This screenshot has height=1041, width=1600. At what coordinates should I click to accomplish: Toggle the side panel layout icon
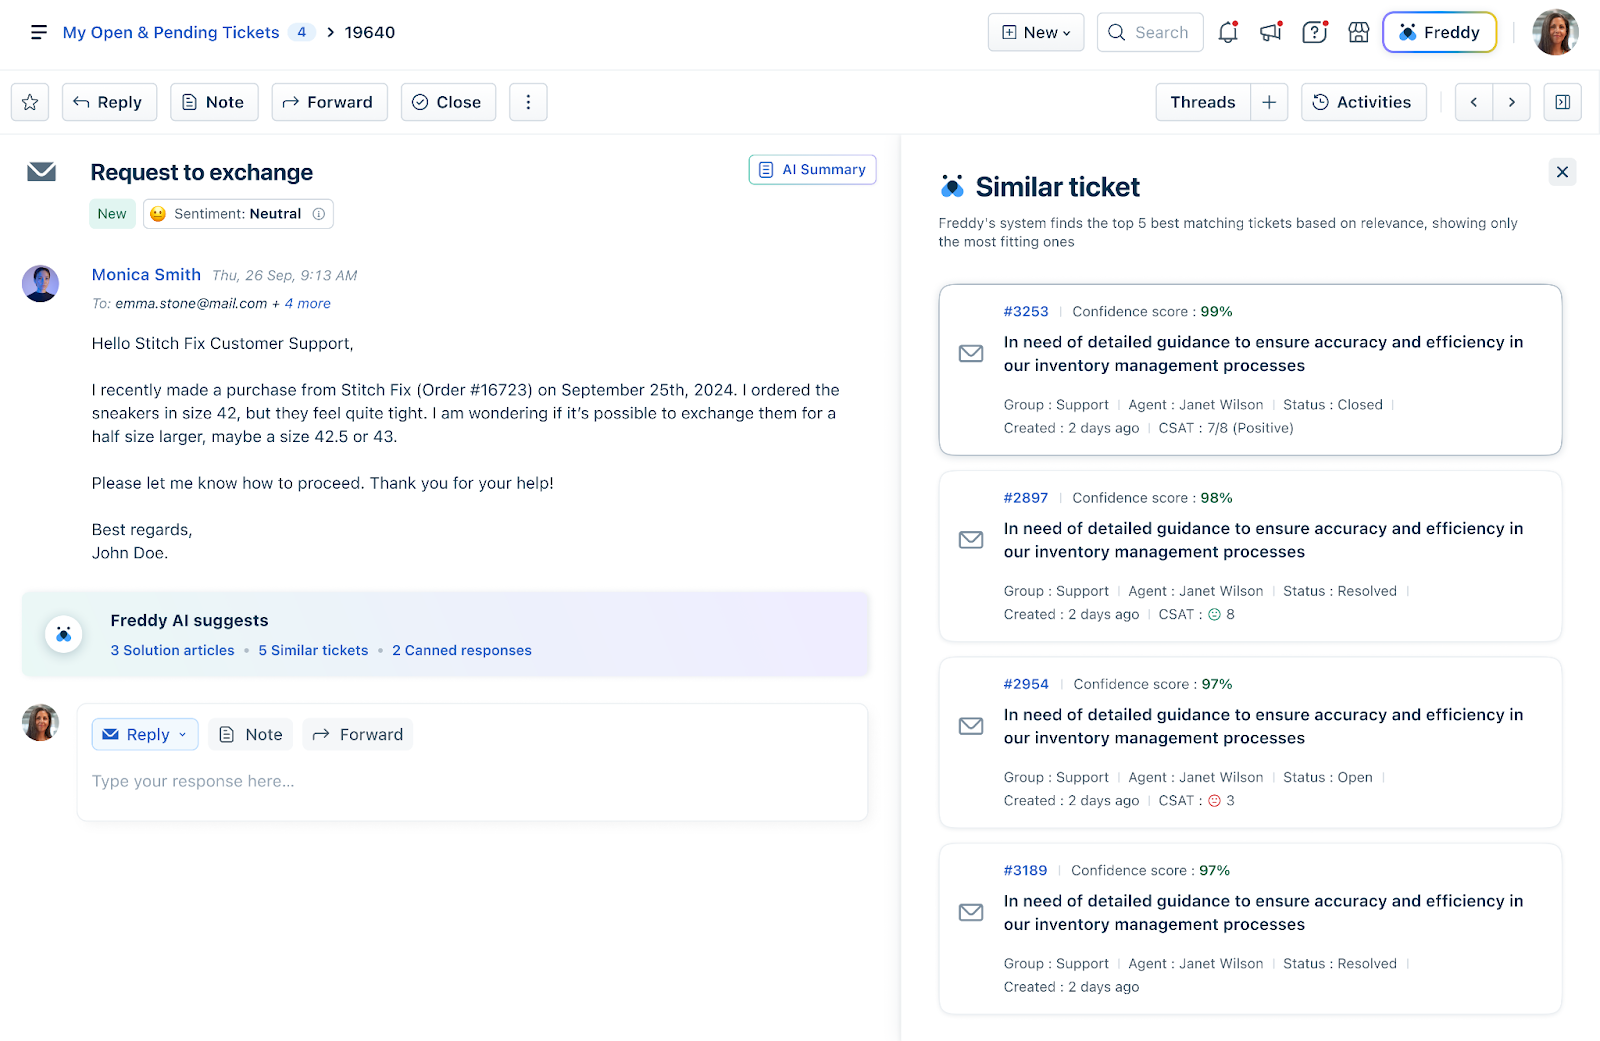click(1563, 102)
